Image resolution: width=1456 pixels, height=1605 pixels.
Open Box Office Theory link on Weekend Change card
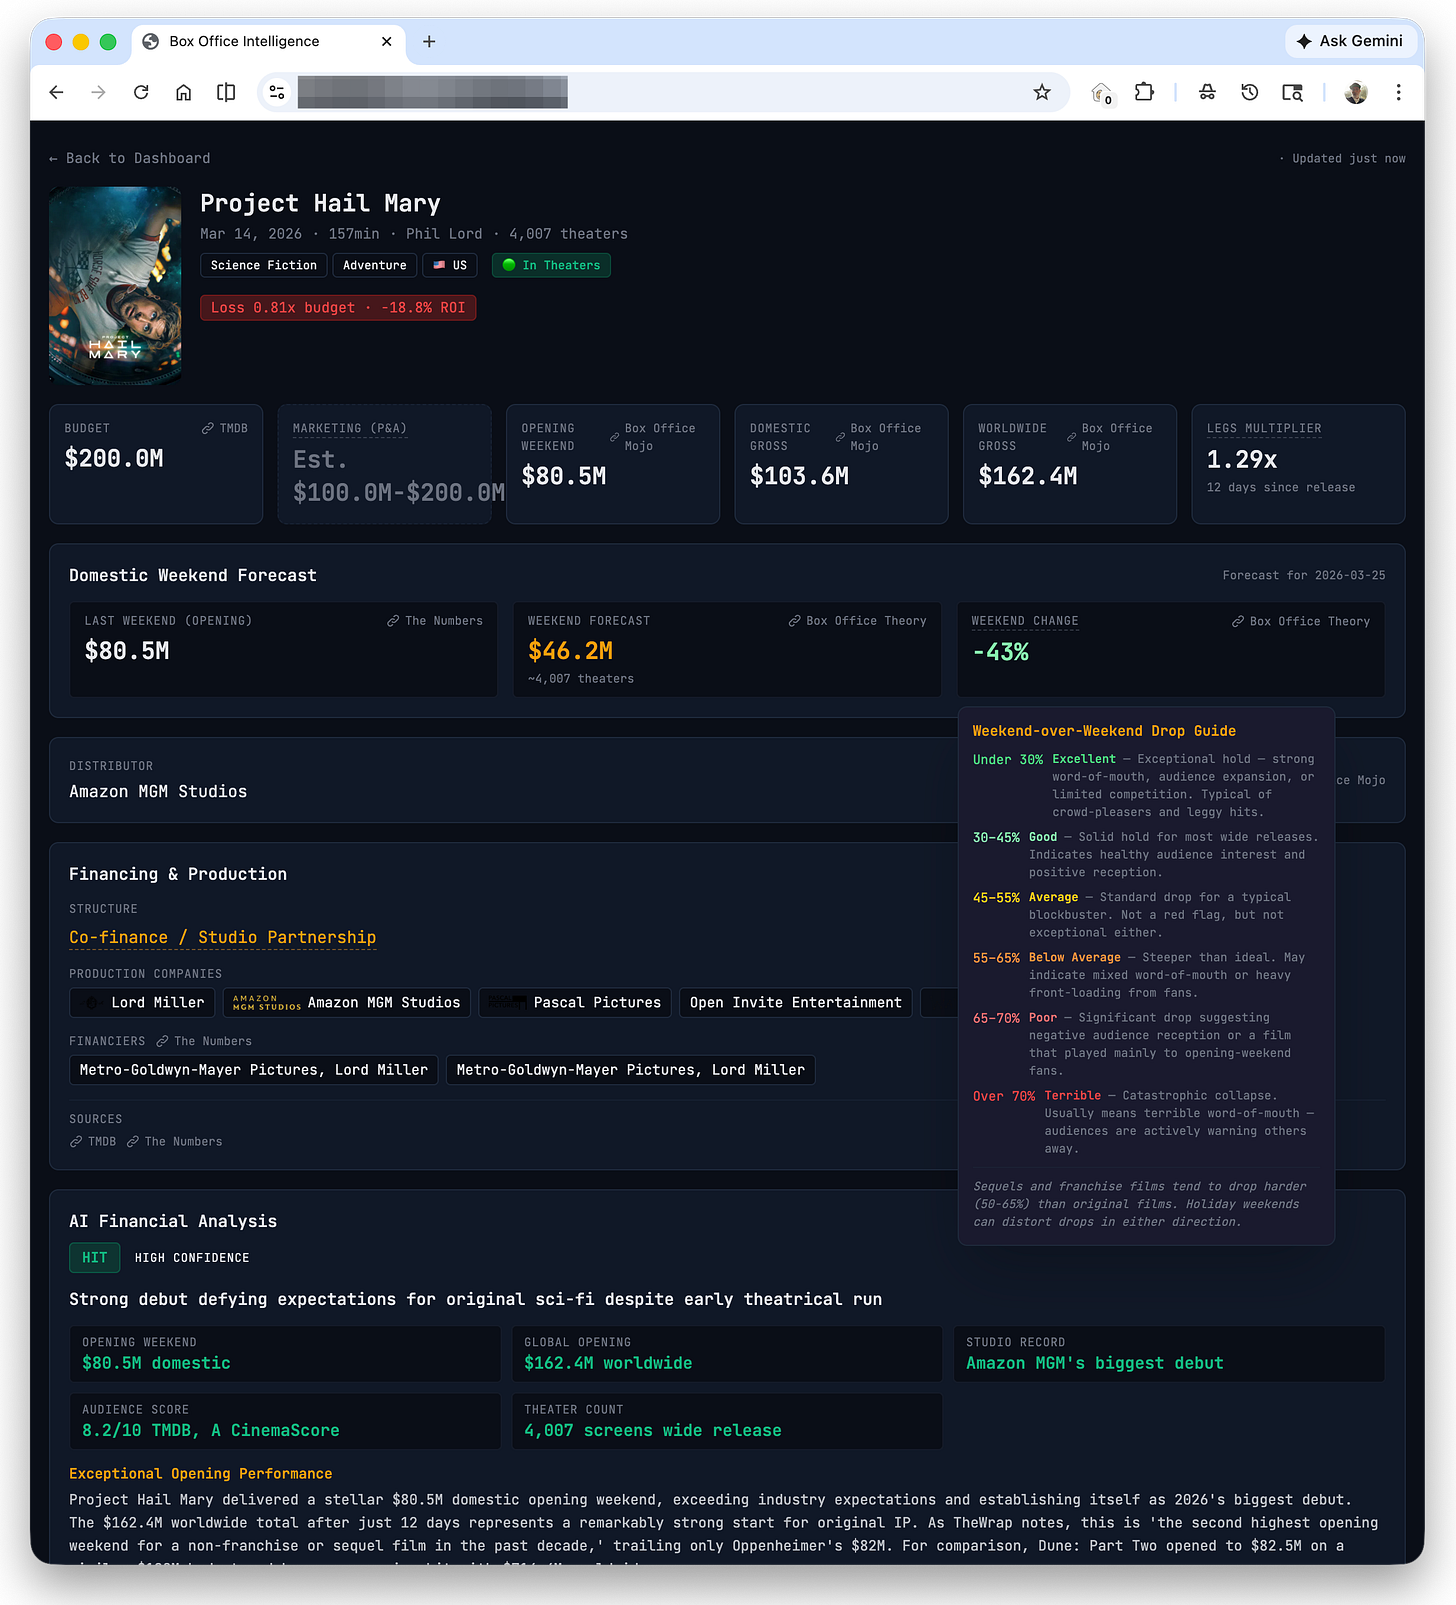tap(1301, 621)
